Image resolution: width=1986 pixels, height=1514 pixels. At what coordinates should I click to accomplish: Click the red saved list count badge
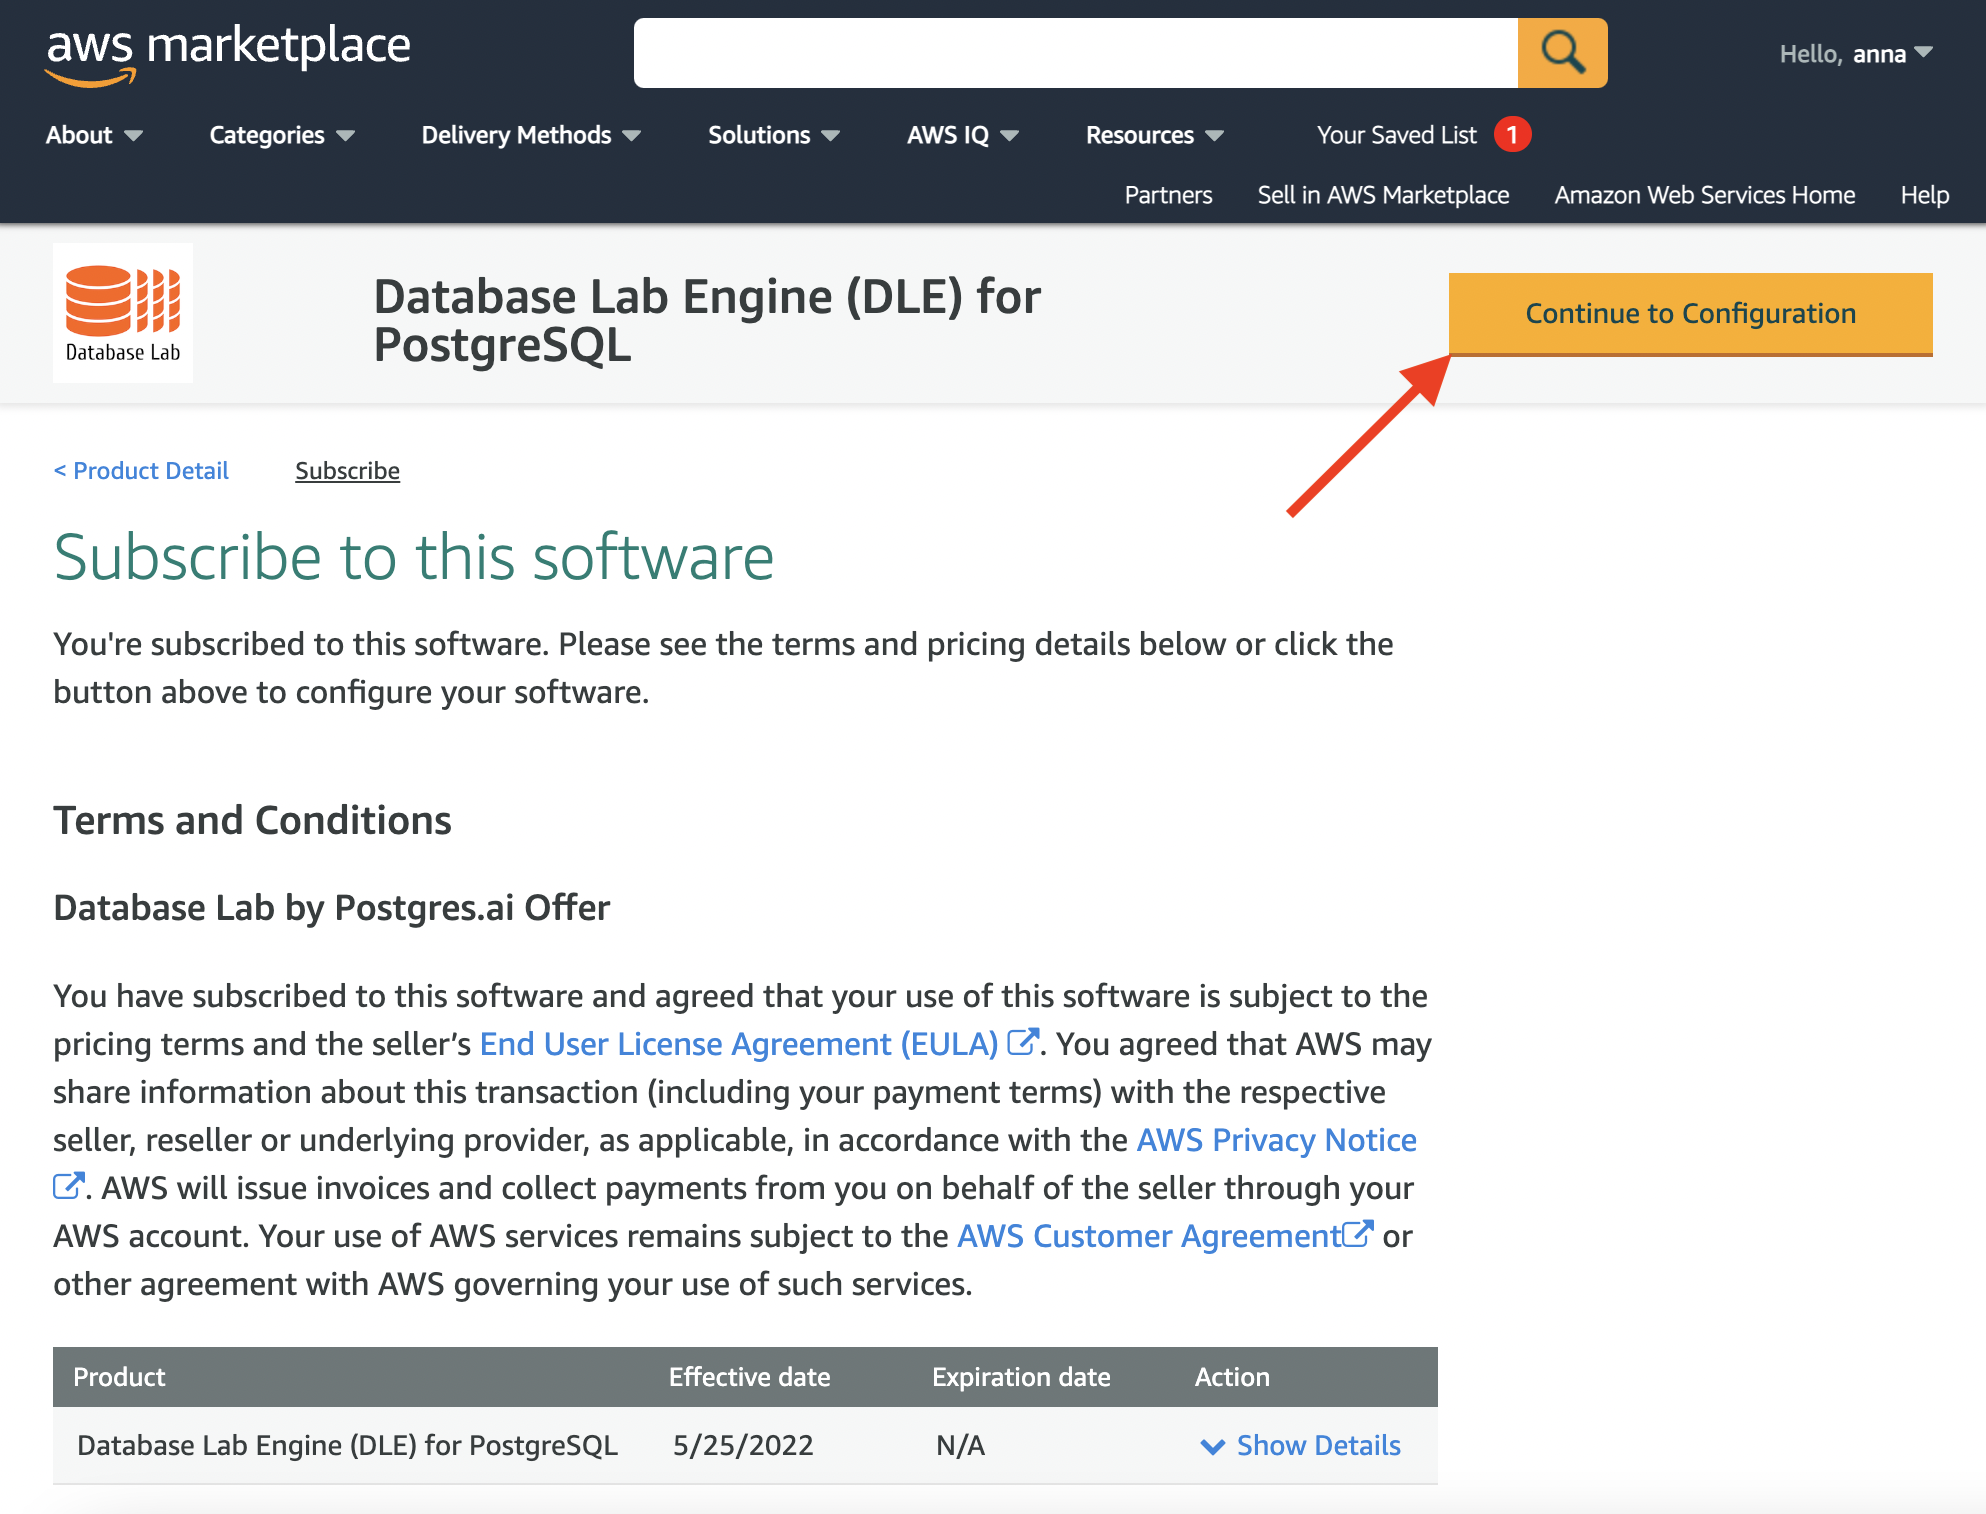tap(1512, 134)
